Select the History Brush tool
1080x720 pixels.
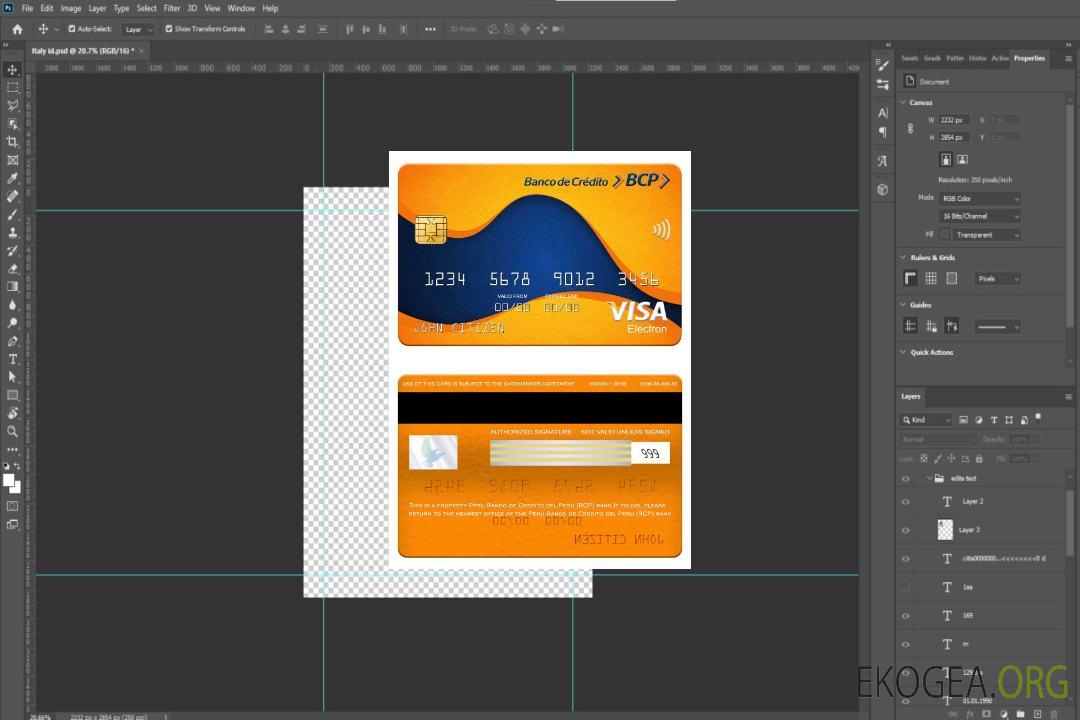tap(12, 251)
